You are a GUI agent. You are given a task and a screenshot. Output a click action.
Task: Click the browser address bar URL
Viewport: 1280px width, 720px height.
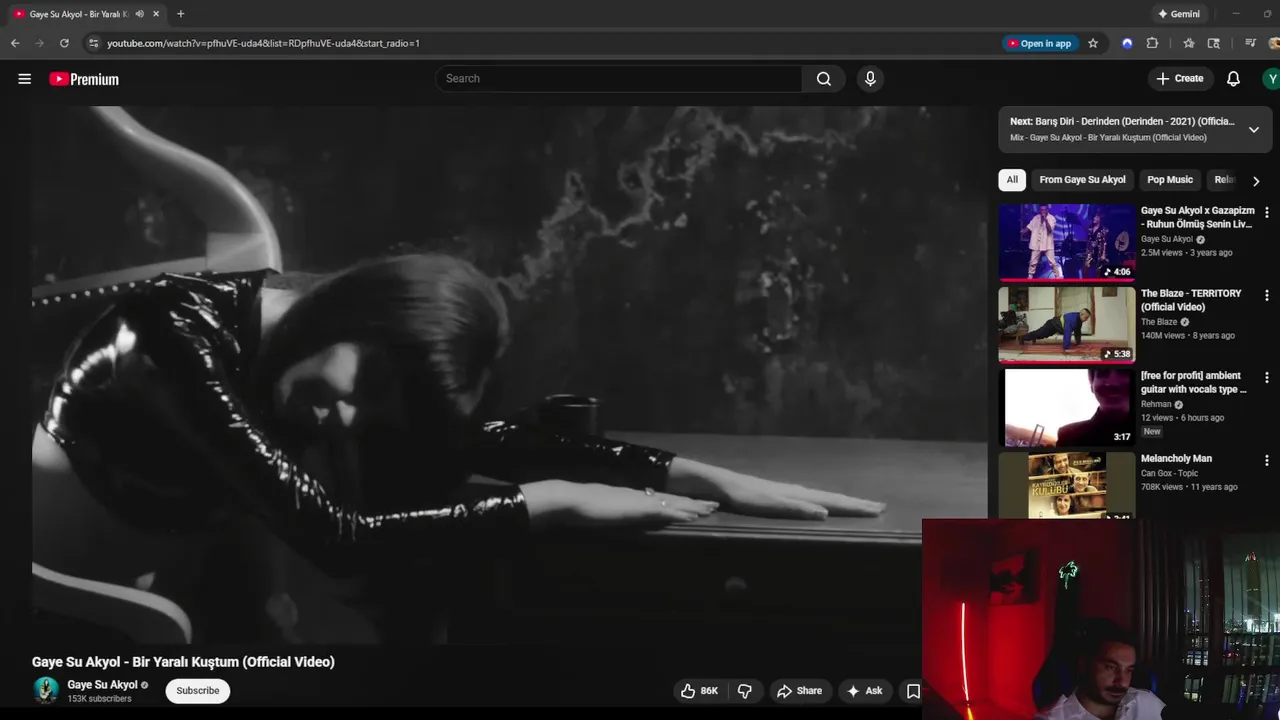(263, 43)
